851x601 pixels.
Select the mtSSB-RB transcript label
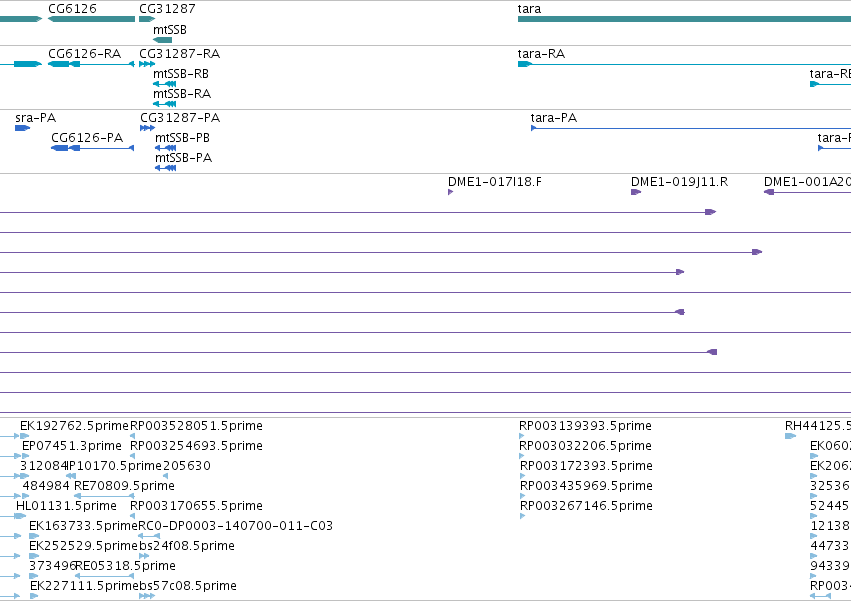pos(181,74)
